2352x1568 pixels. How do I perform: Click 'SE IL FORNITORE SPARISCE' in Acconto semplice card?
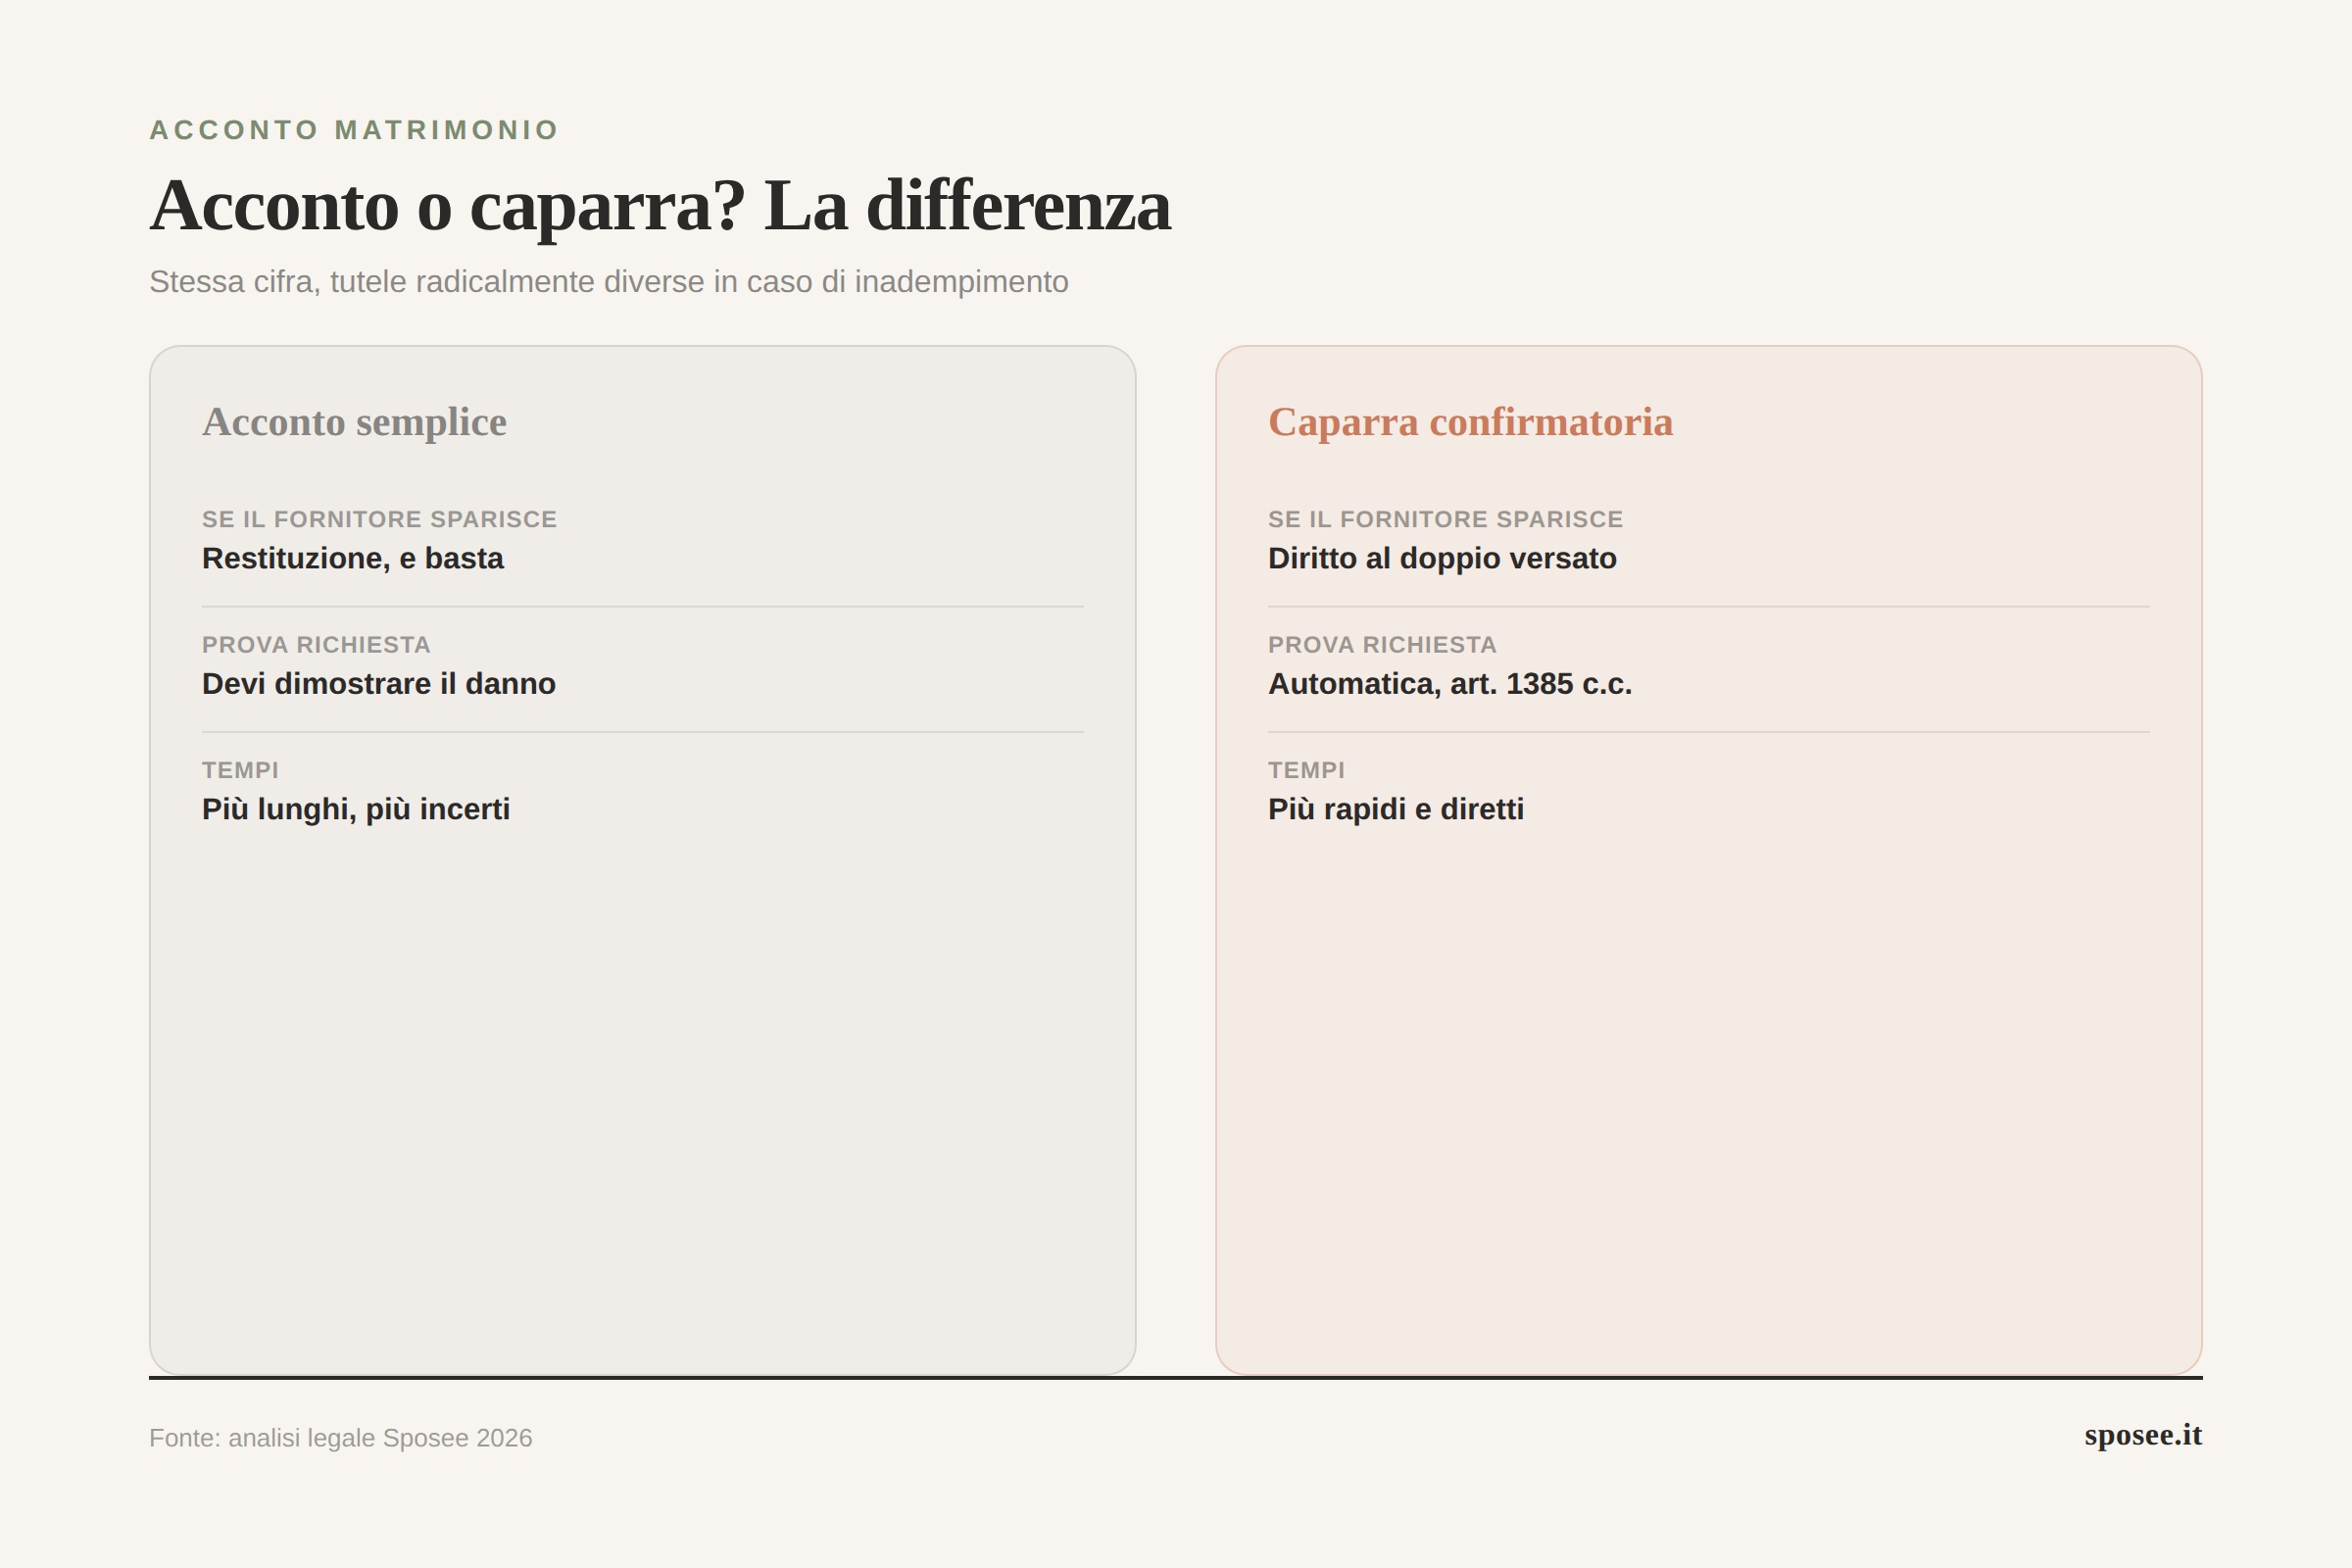point(380,519)
